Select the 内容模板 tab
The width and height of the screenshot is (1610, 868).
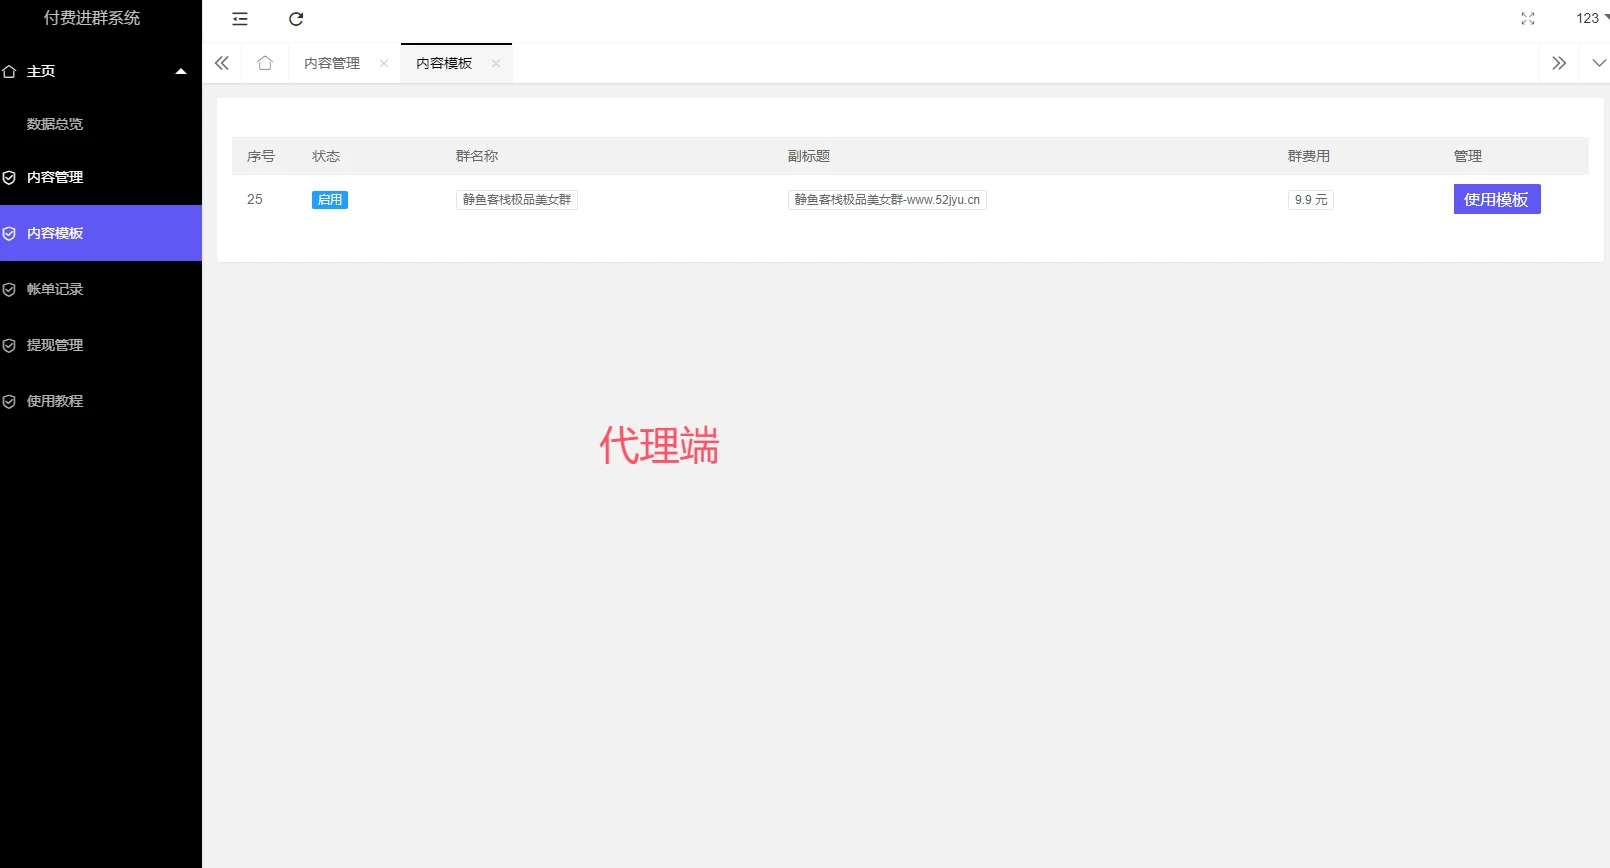tap(444, 63)
